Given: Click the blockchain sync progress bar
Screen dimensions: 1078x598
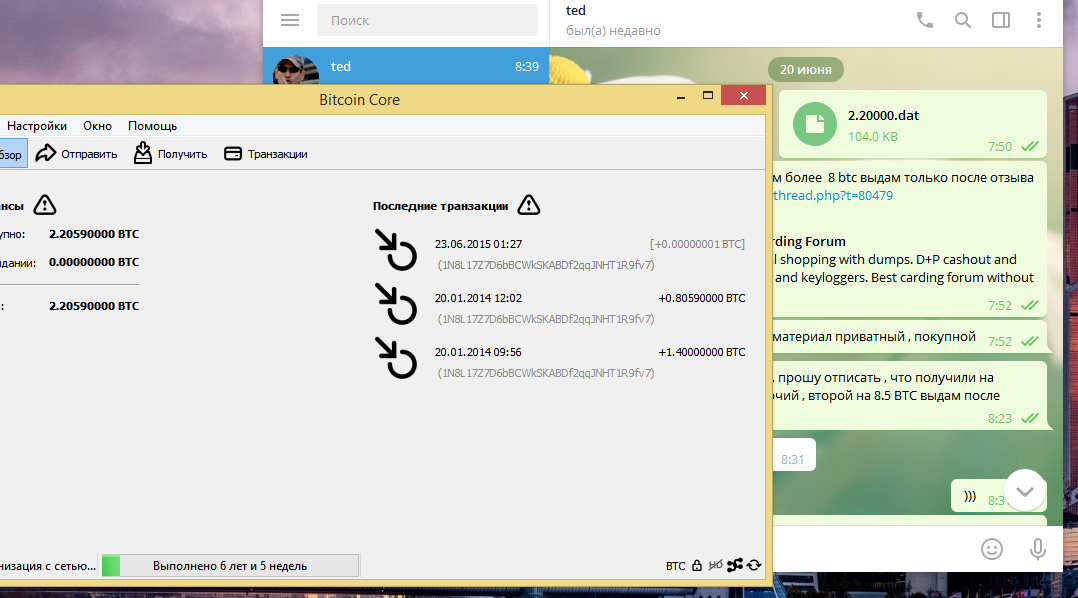Looking at the screenshot, I should pos(229,566).
